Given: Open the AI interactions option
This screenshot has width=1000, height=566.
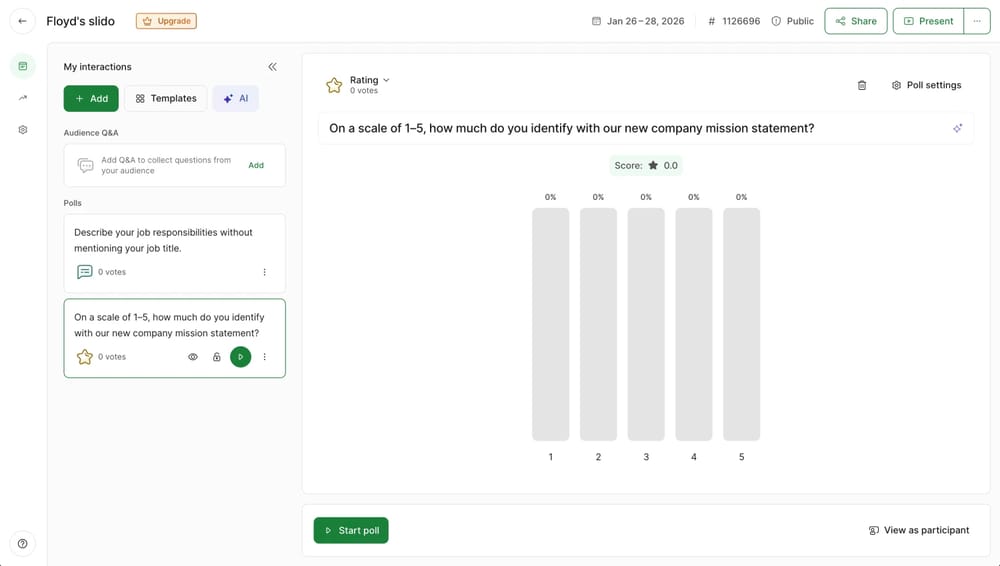Looking at the screenshot, I should (236, 99).
